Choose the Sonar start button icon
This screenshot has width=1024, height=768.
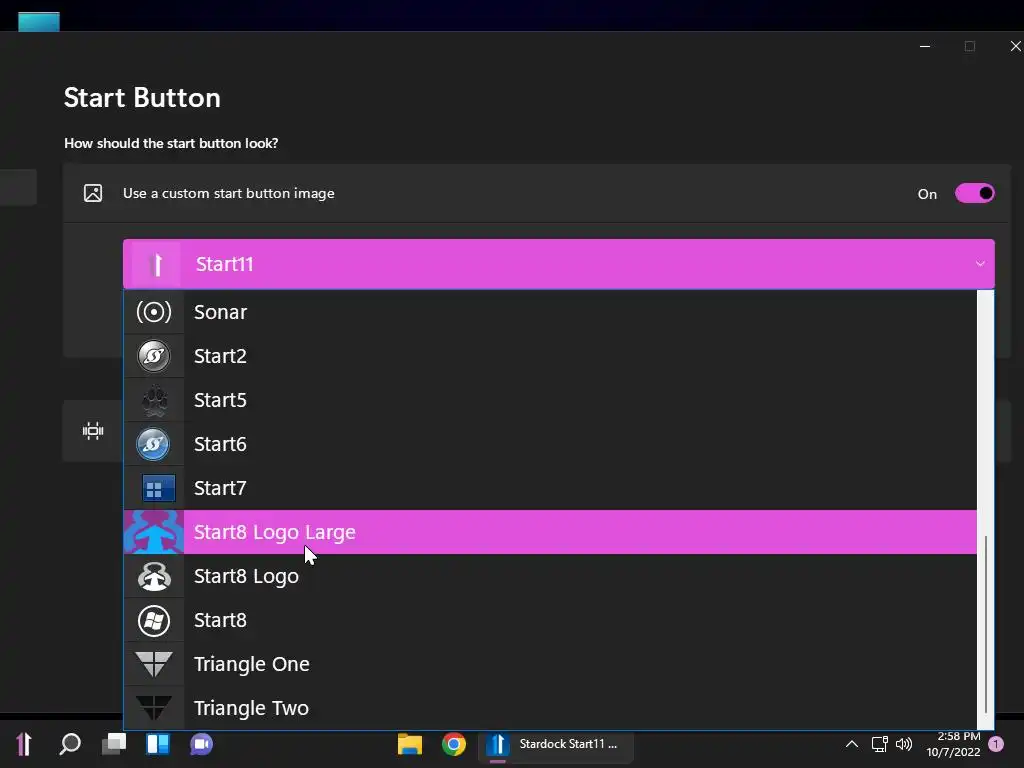click(x=154, y=312)
